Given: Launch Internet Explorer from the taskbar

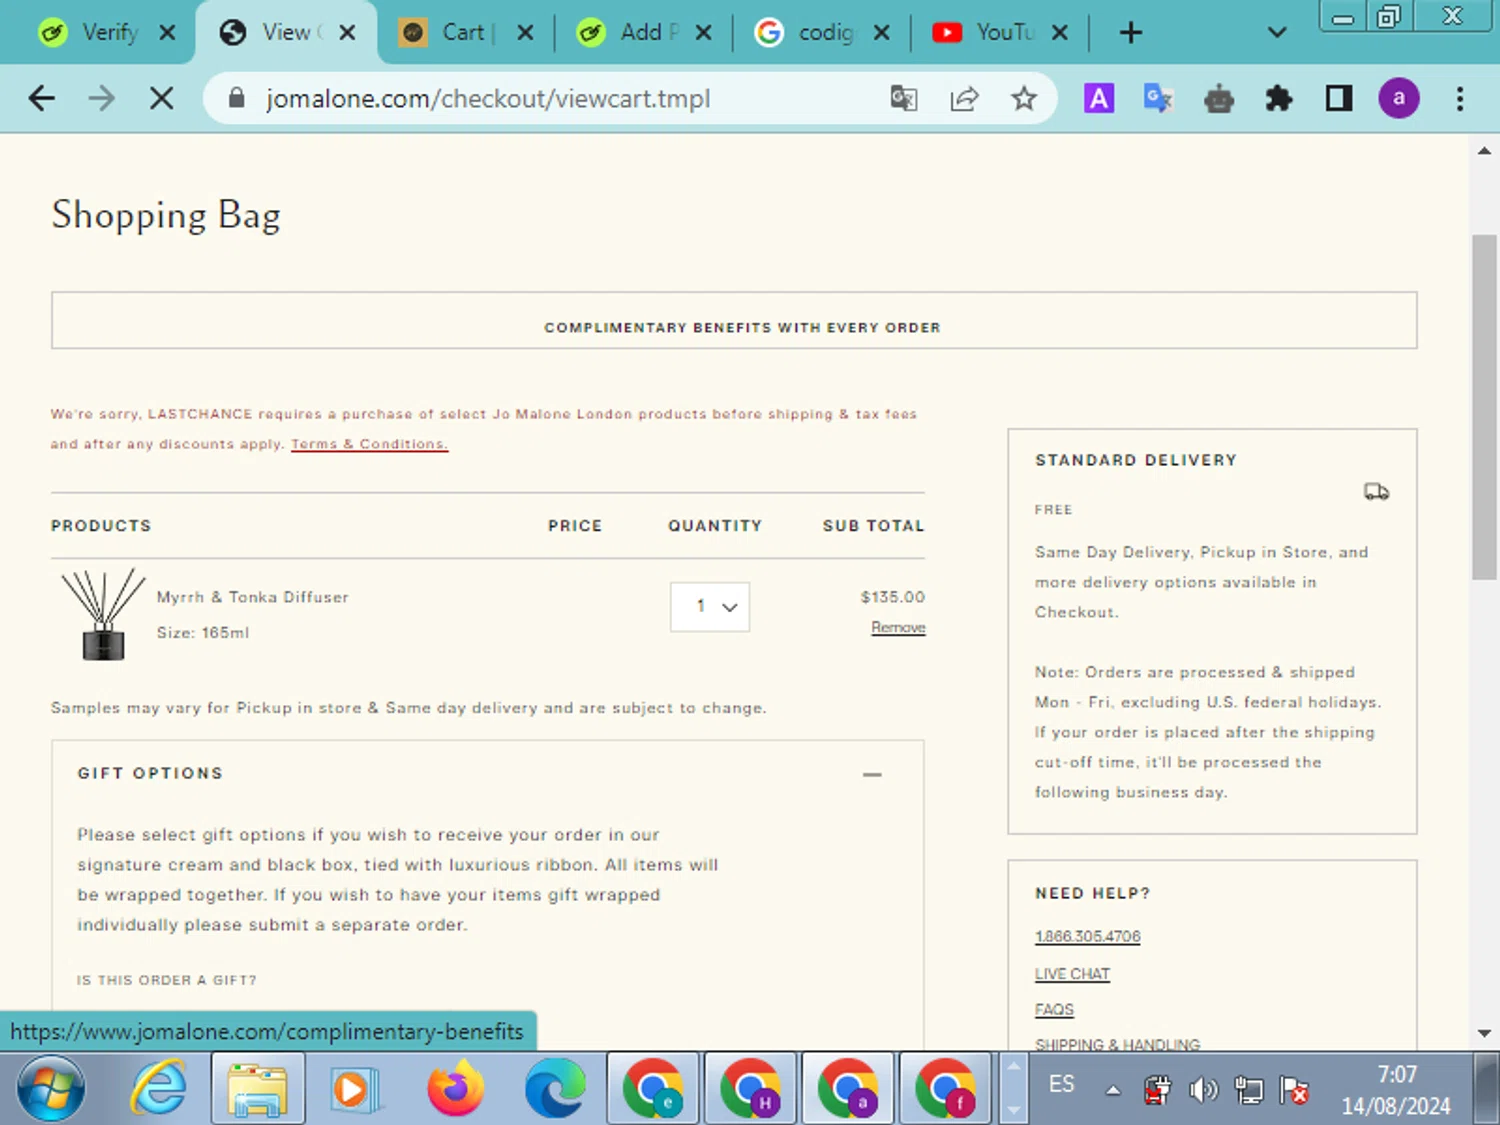Looking at the screenshot, I should [159, 1088].
